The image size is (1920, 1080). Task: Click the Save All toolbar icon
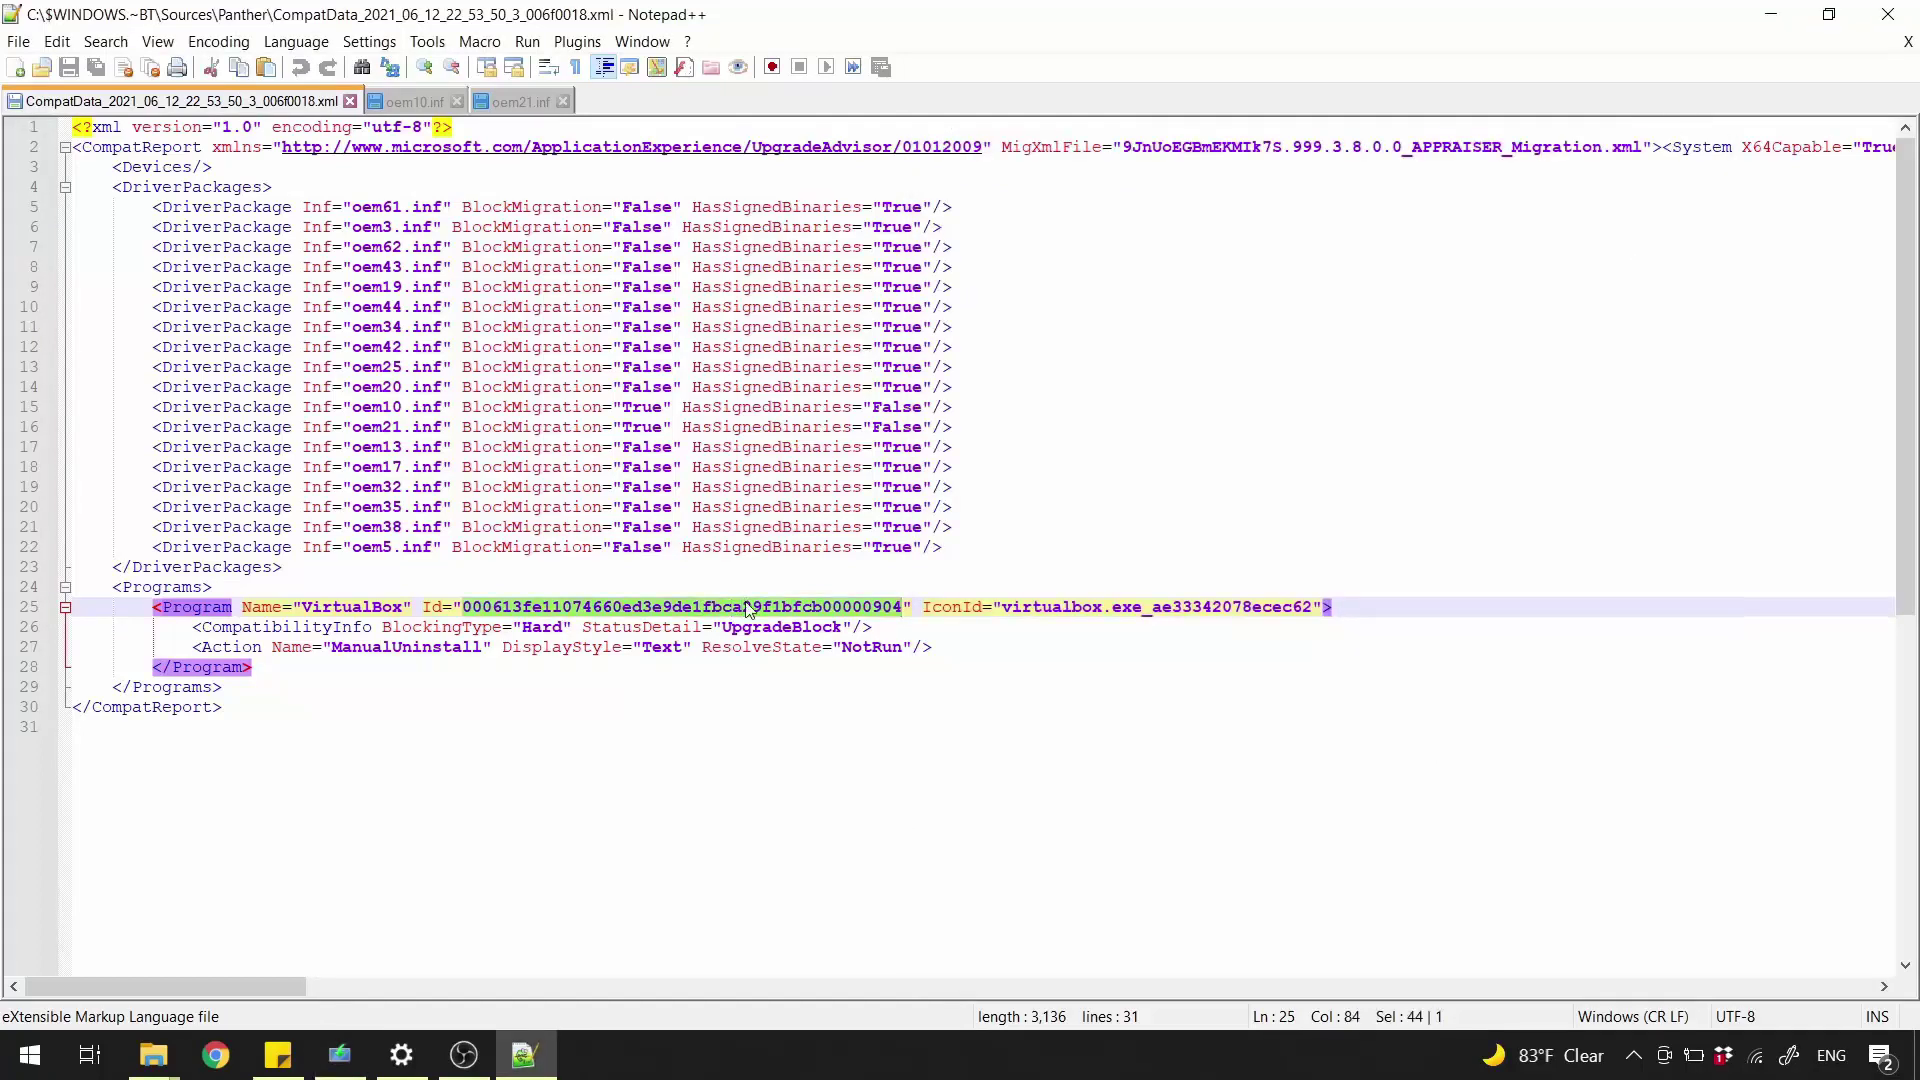[x=96, y=67]
